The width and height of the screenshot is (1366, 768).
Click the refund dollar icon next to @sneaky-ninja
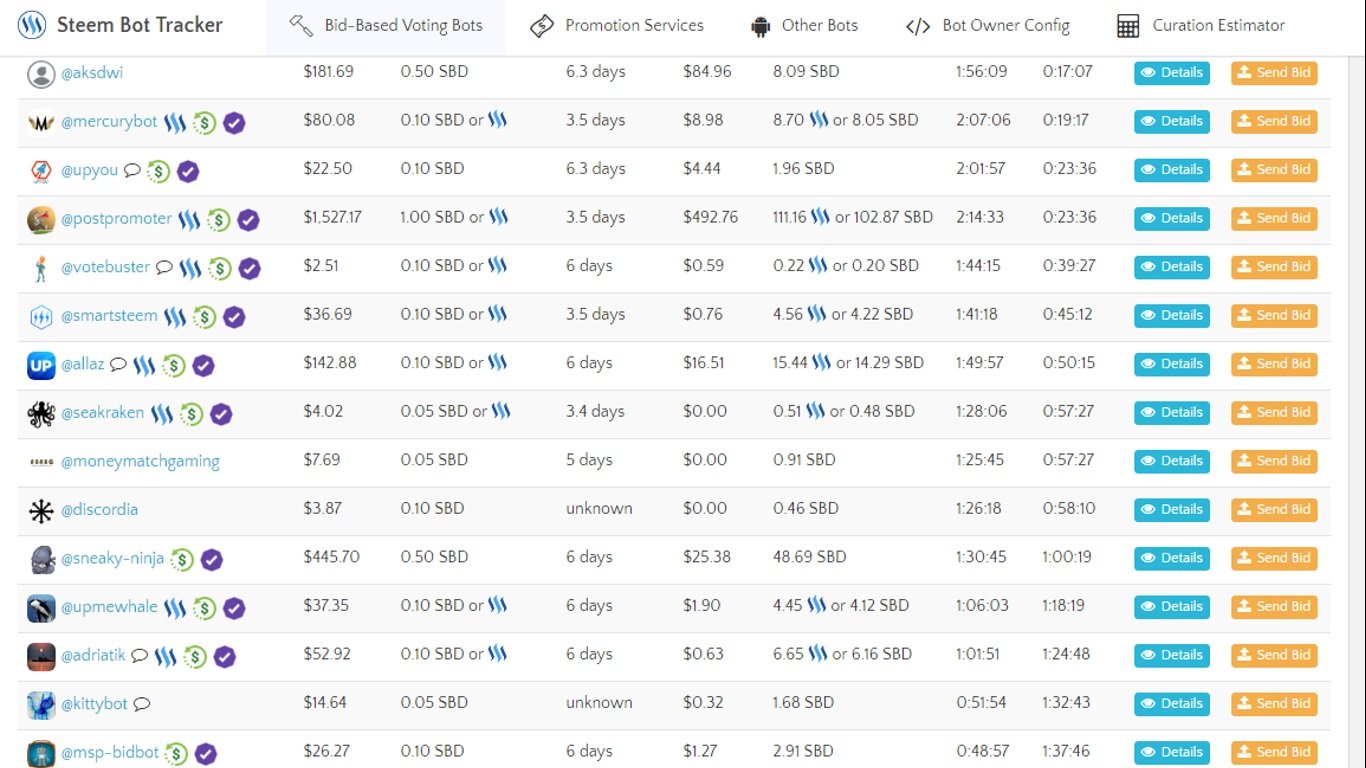click(x=182, y=559)
